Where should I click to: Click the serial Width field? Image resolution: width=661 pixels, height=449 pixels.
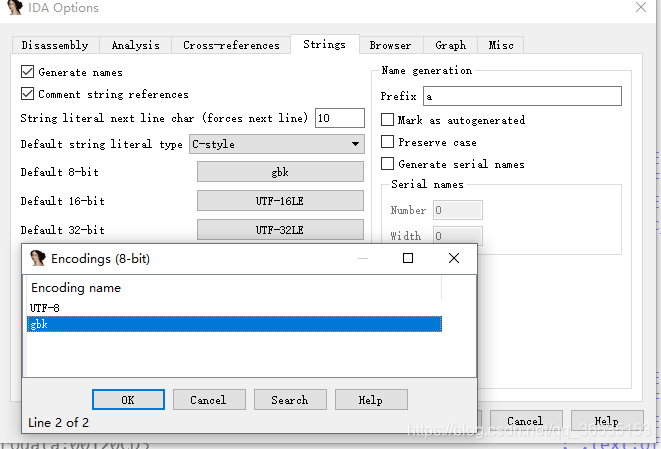click(x=458, y=236)
